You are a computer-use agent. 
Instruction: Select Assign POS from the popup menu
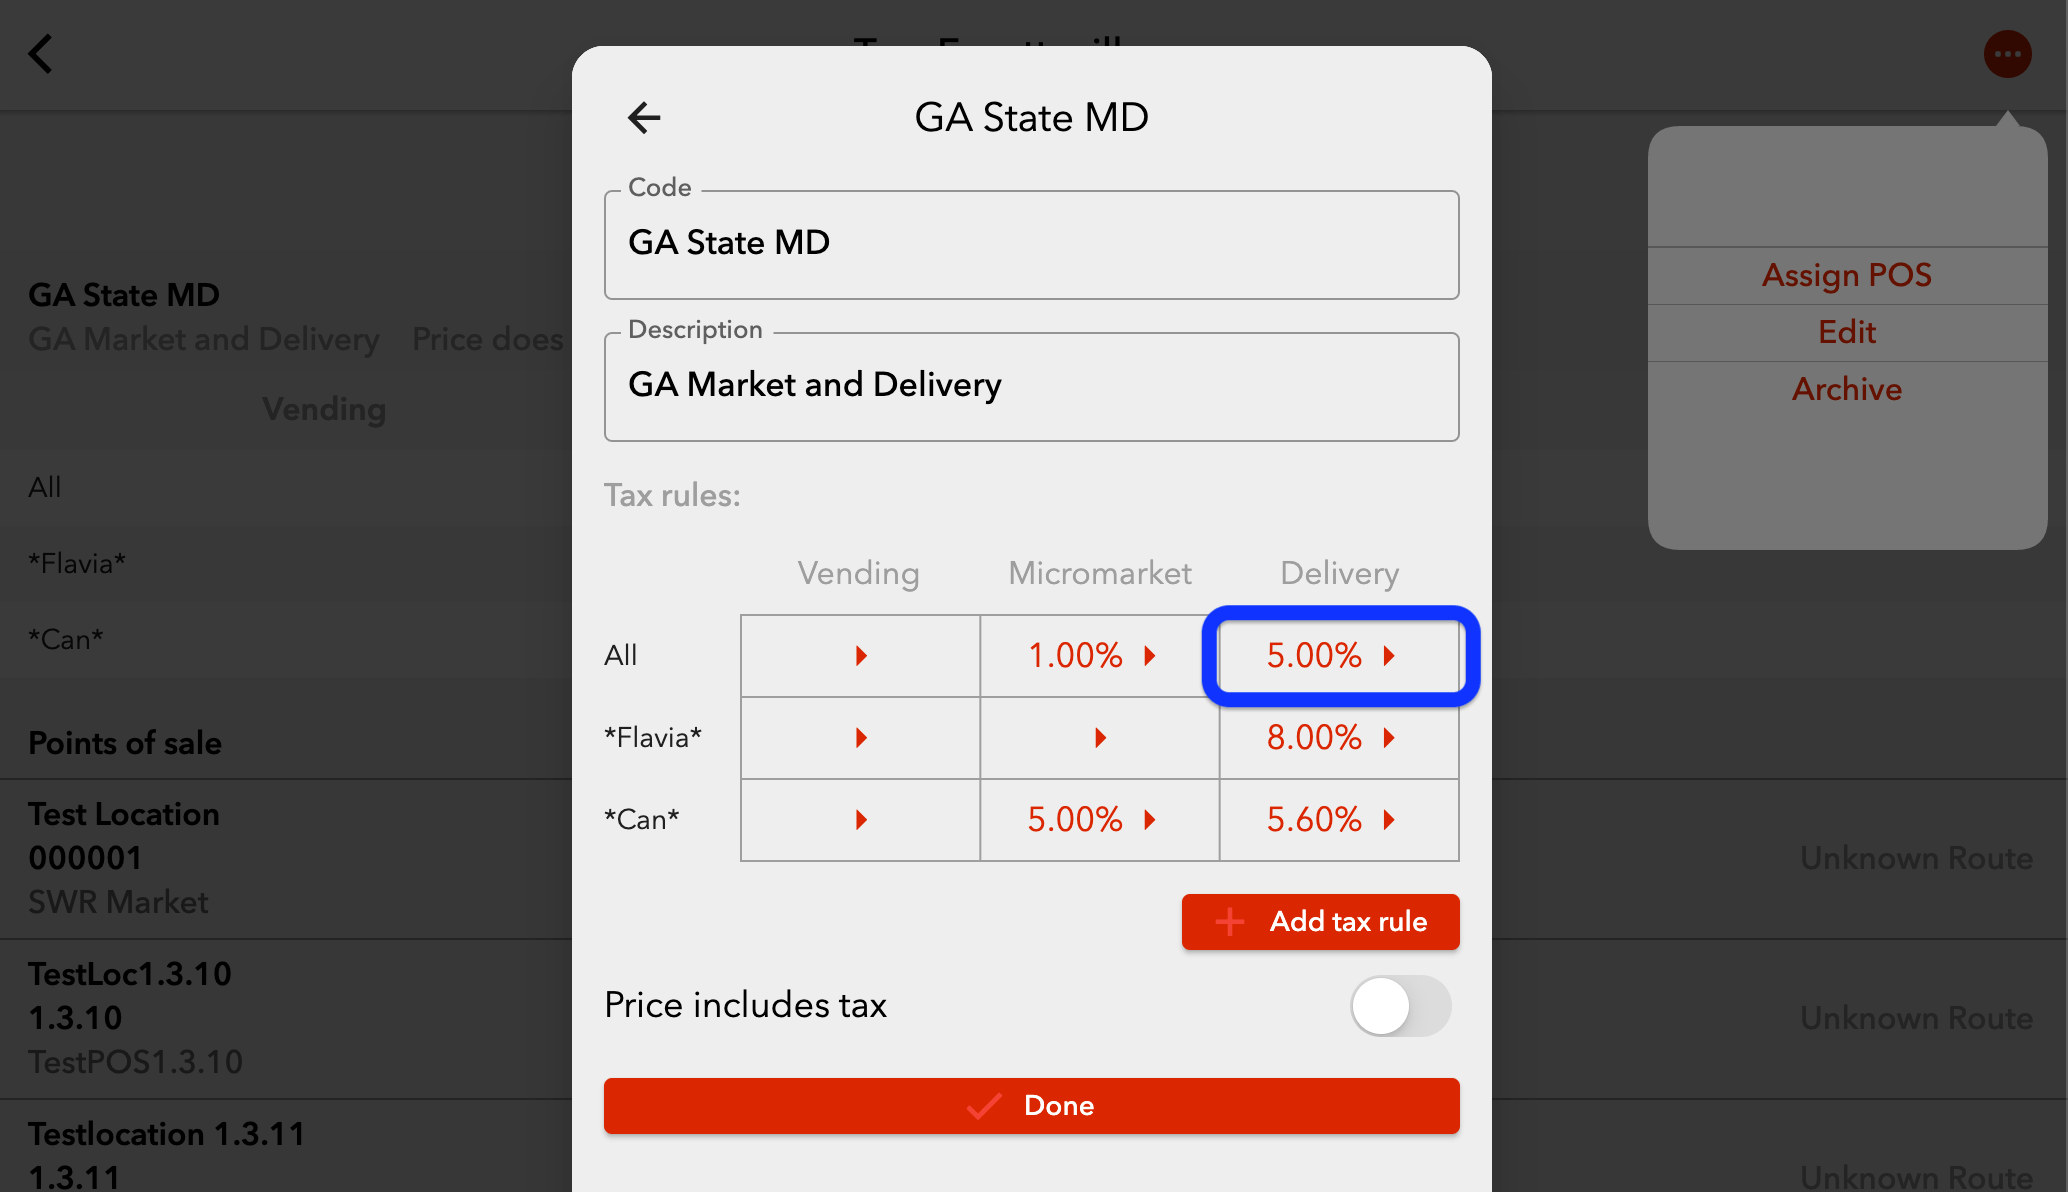coord(1846,275)
